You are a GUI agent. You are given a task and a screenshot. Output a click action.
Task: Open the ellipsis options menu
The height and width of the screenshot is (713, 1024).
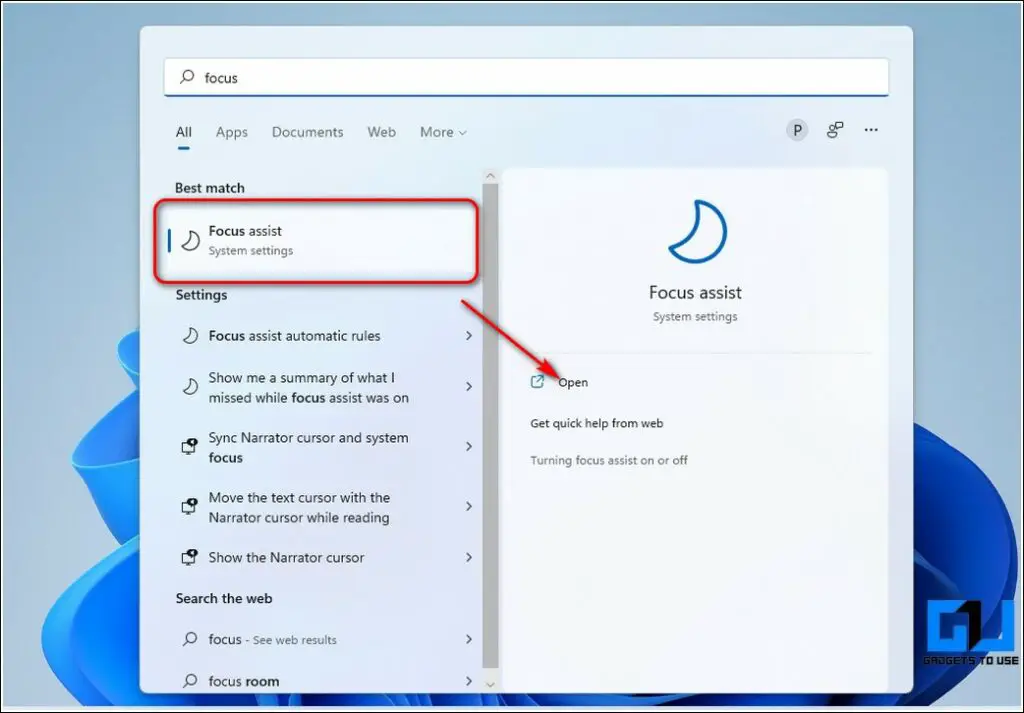point(871,130)
